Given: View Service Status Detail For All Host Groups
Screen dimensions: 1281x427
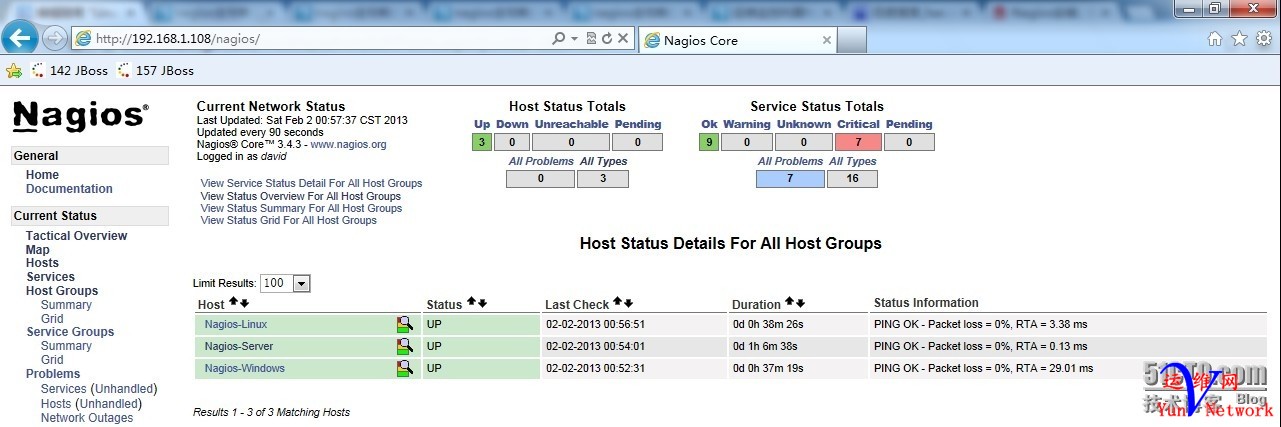Looking at the screenshot, I should 311,184.
